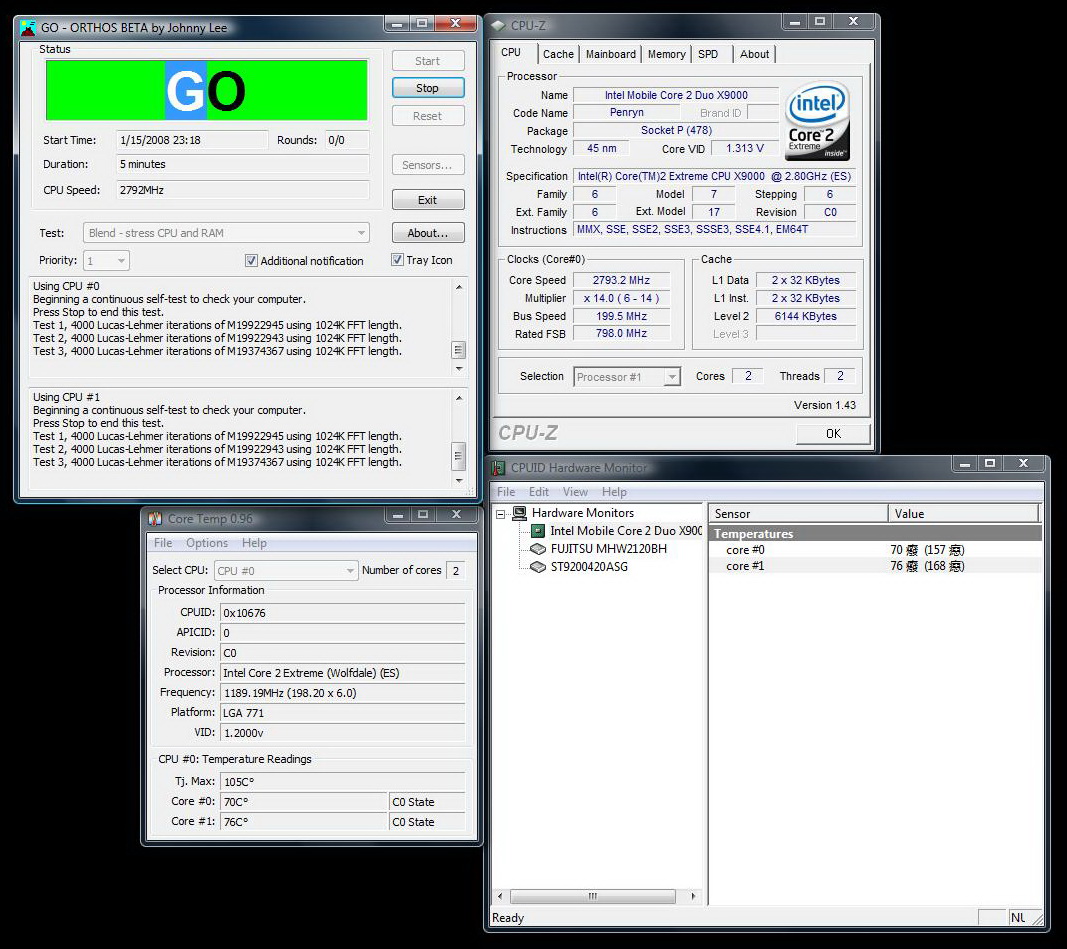Click the Exit button in ORTHOS
This screenshot has height=949, width=1067.
click(427, 200)
